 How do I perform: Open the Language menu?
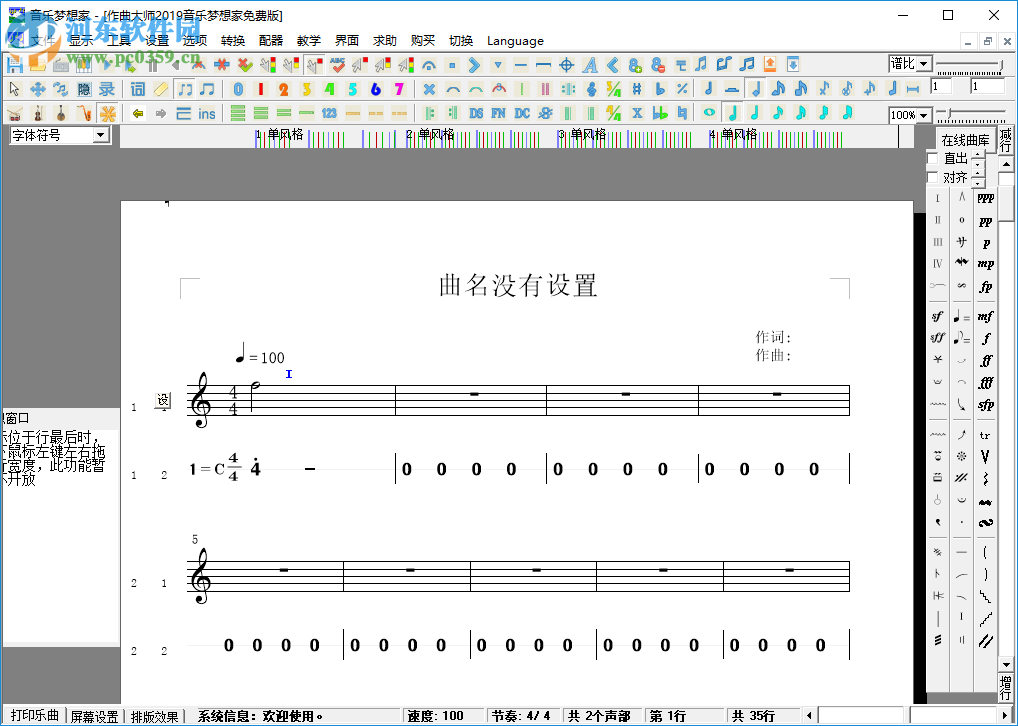515,41
